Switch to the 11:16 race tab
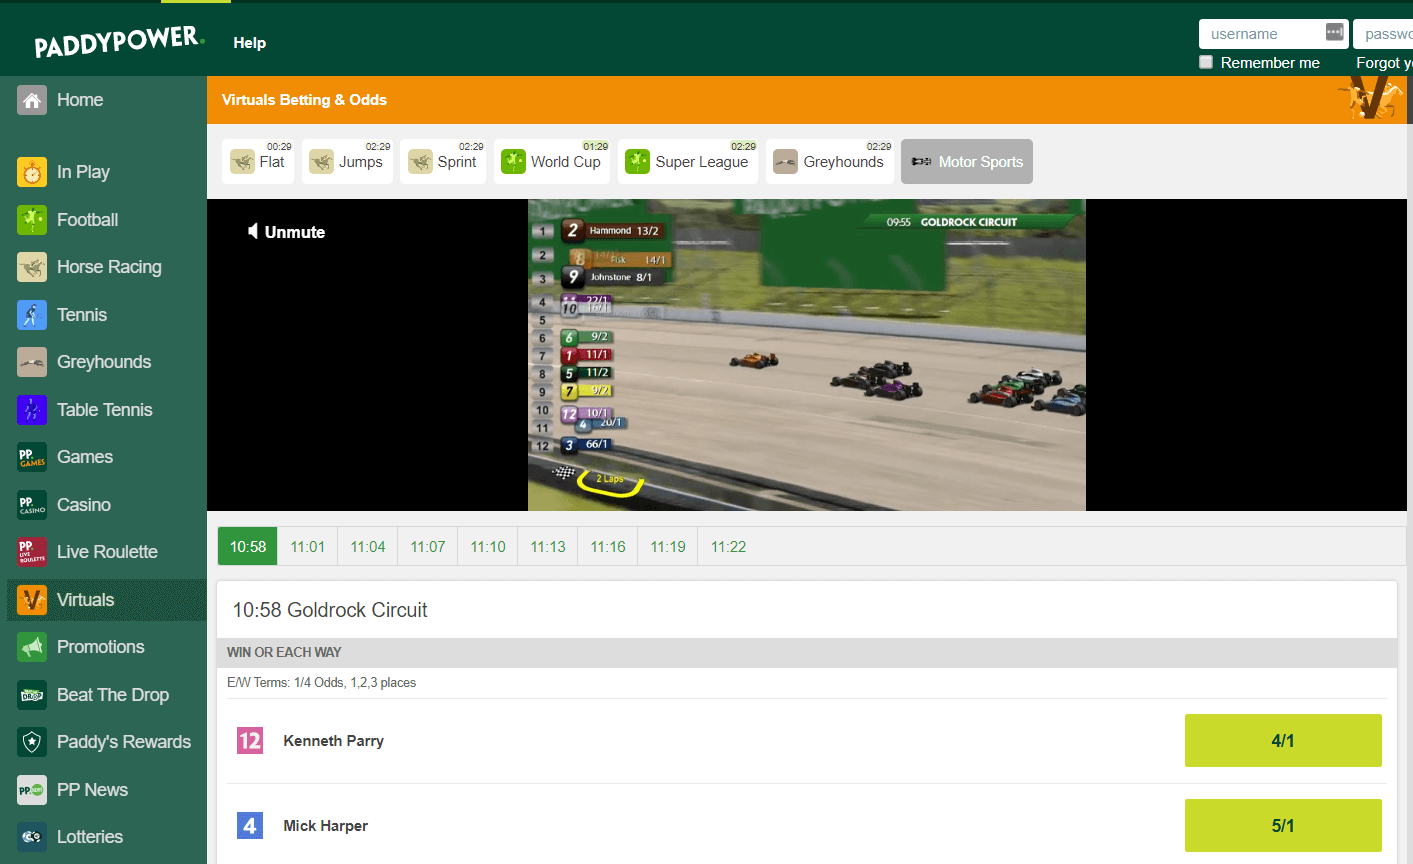1413x864 pixels. point(608,547)
